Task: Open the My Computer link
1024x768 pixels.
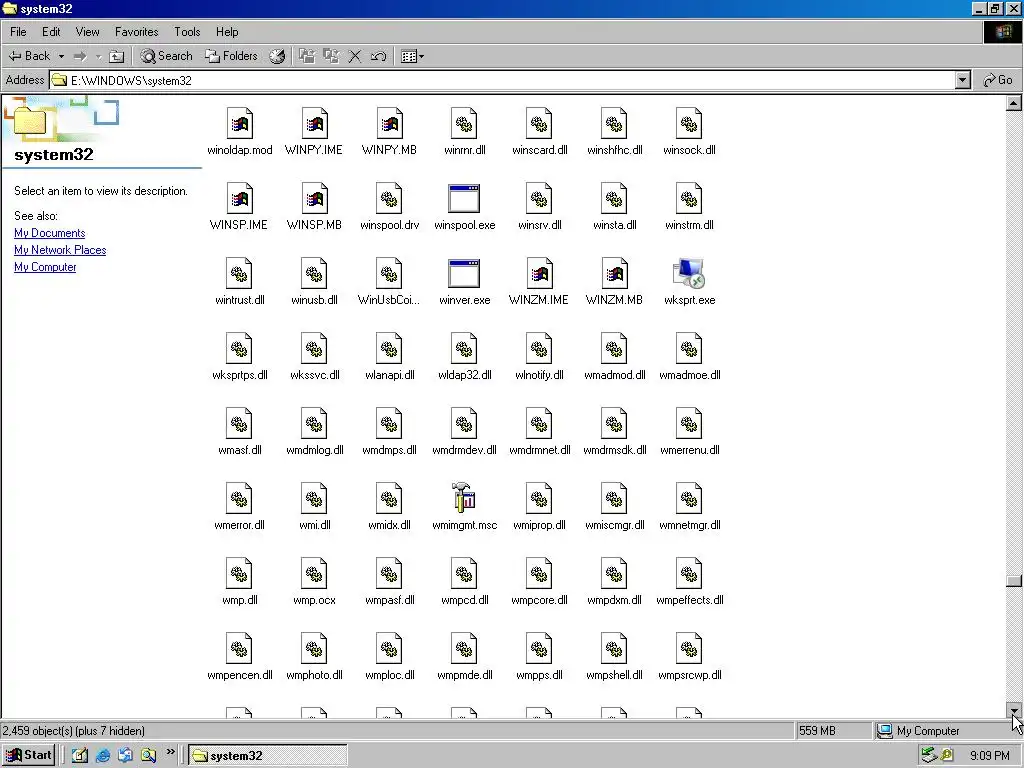Action: [45, 267]
